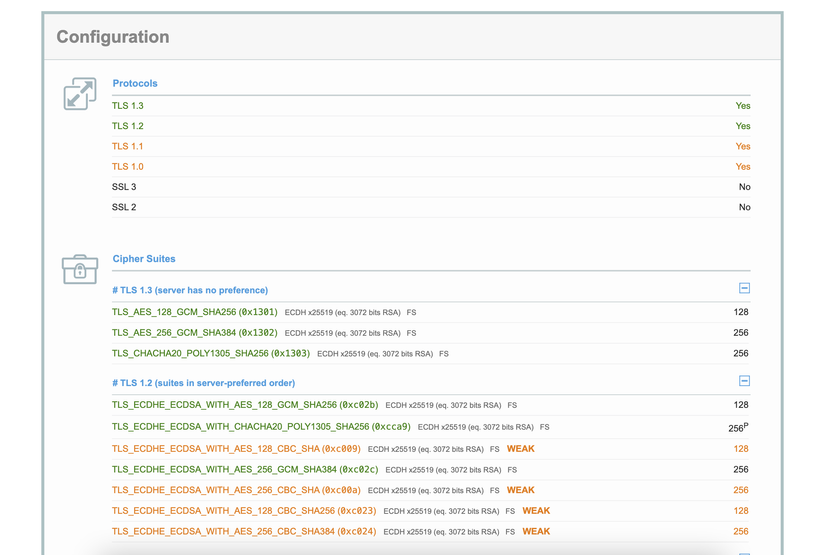Click the orange 256 value on the 0xc00a row

(x=741, y=490)
